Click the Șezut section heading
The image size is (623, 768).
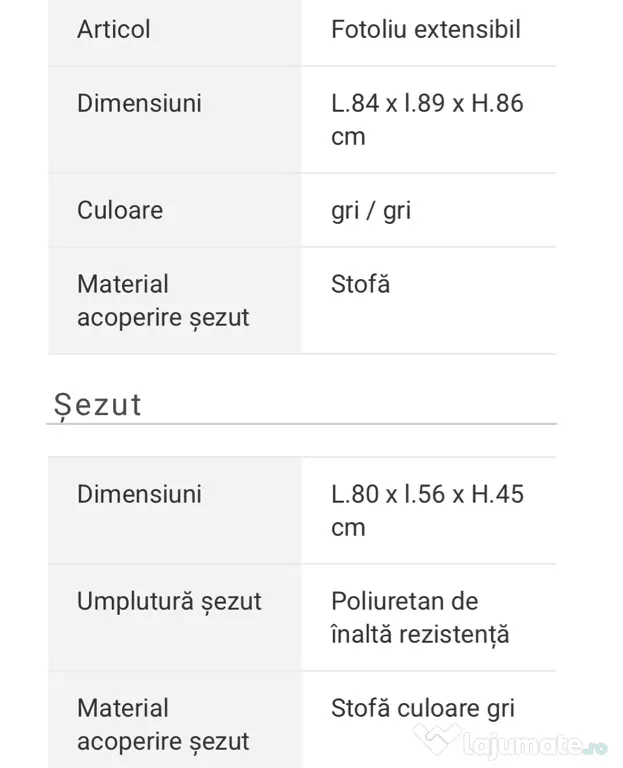click(98, 404)
